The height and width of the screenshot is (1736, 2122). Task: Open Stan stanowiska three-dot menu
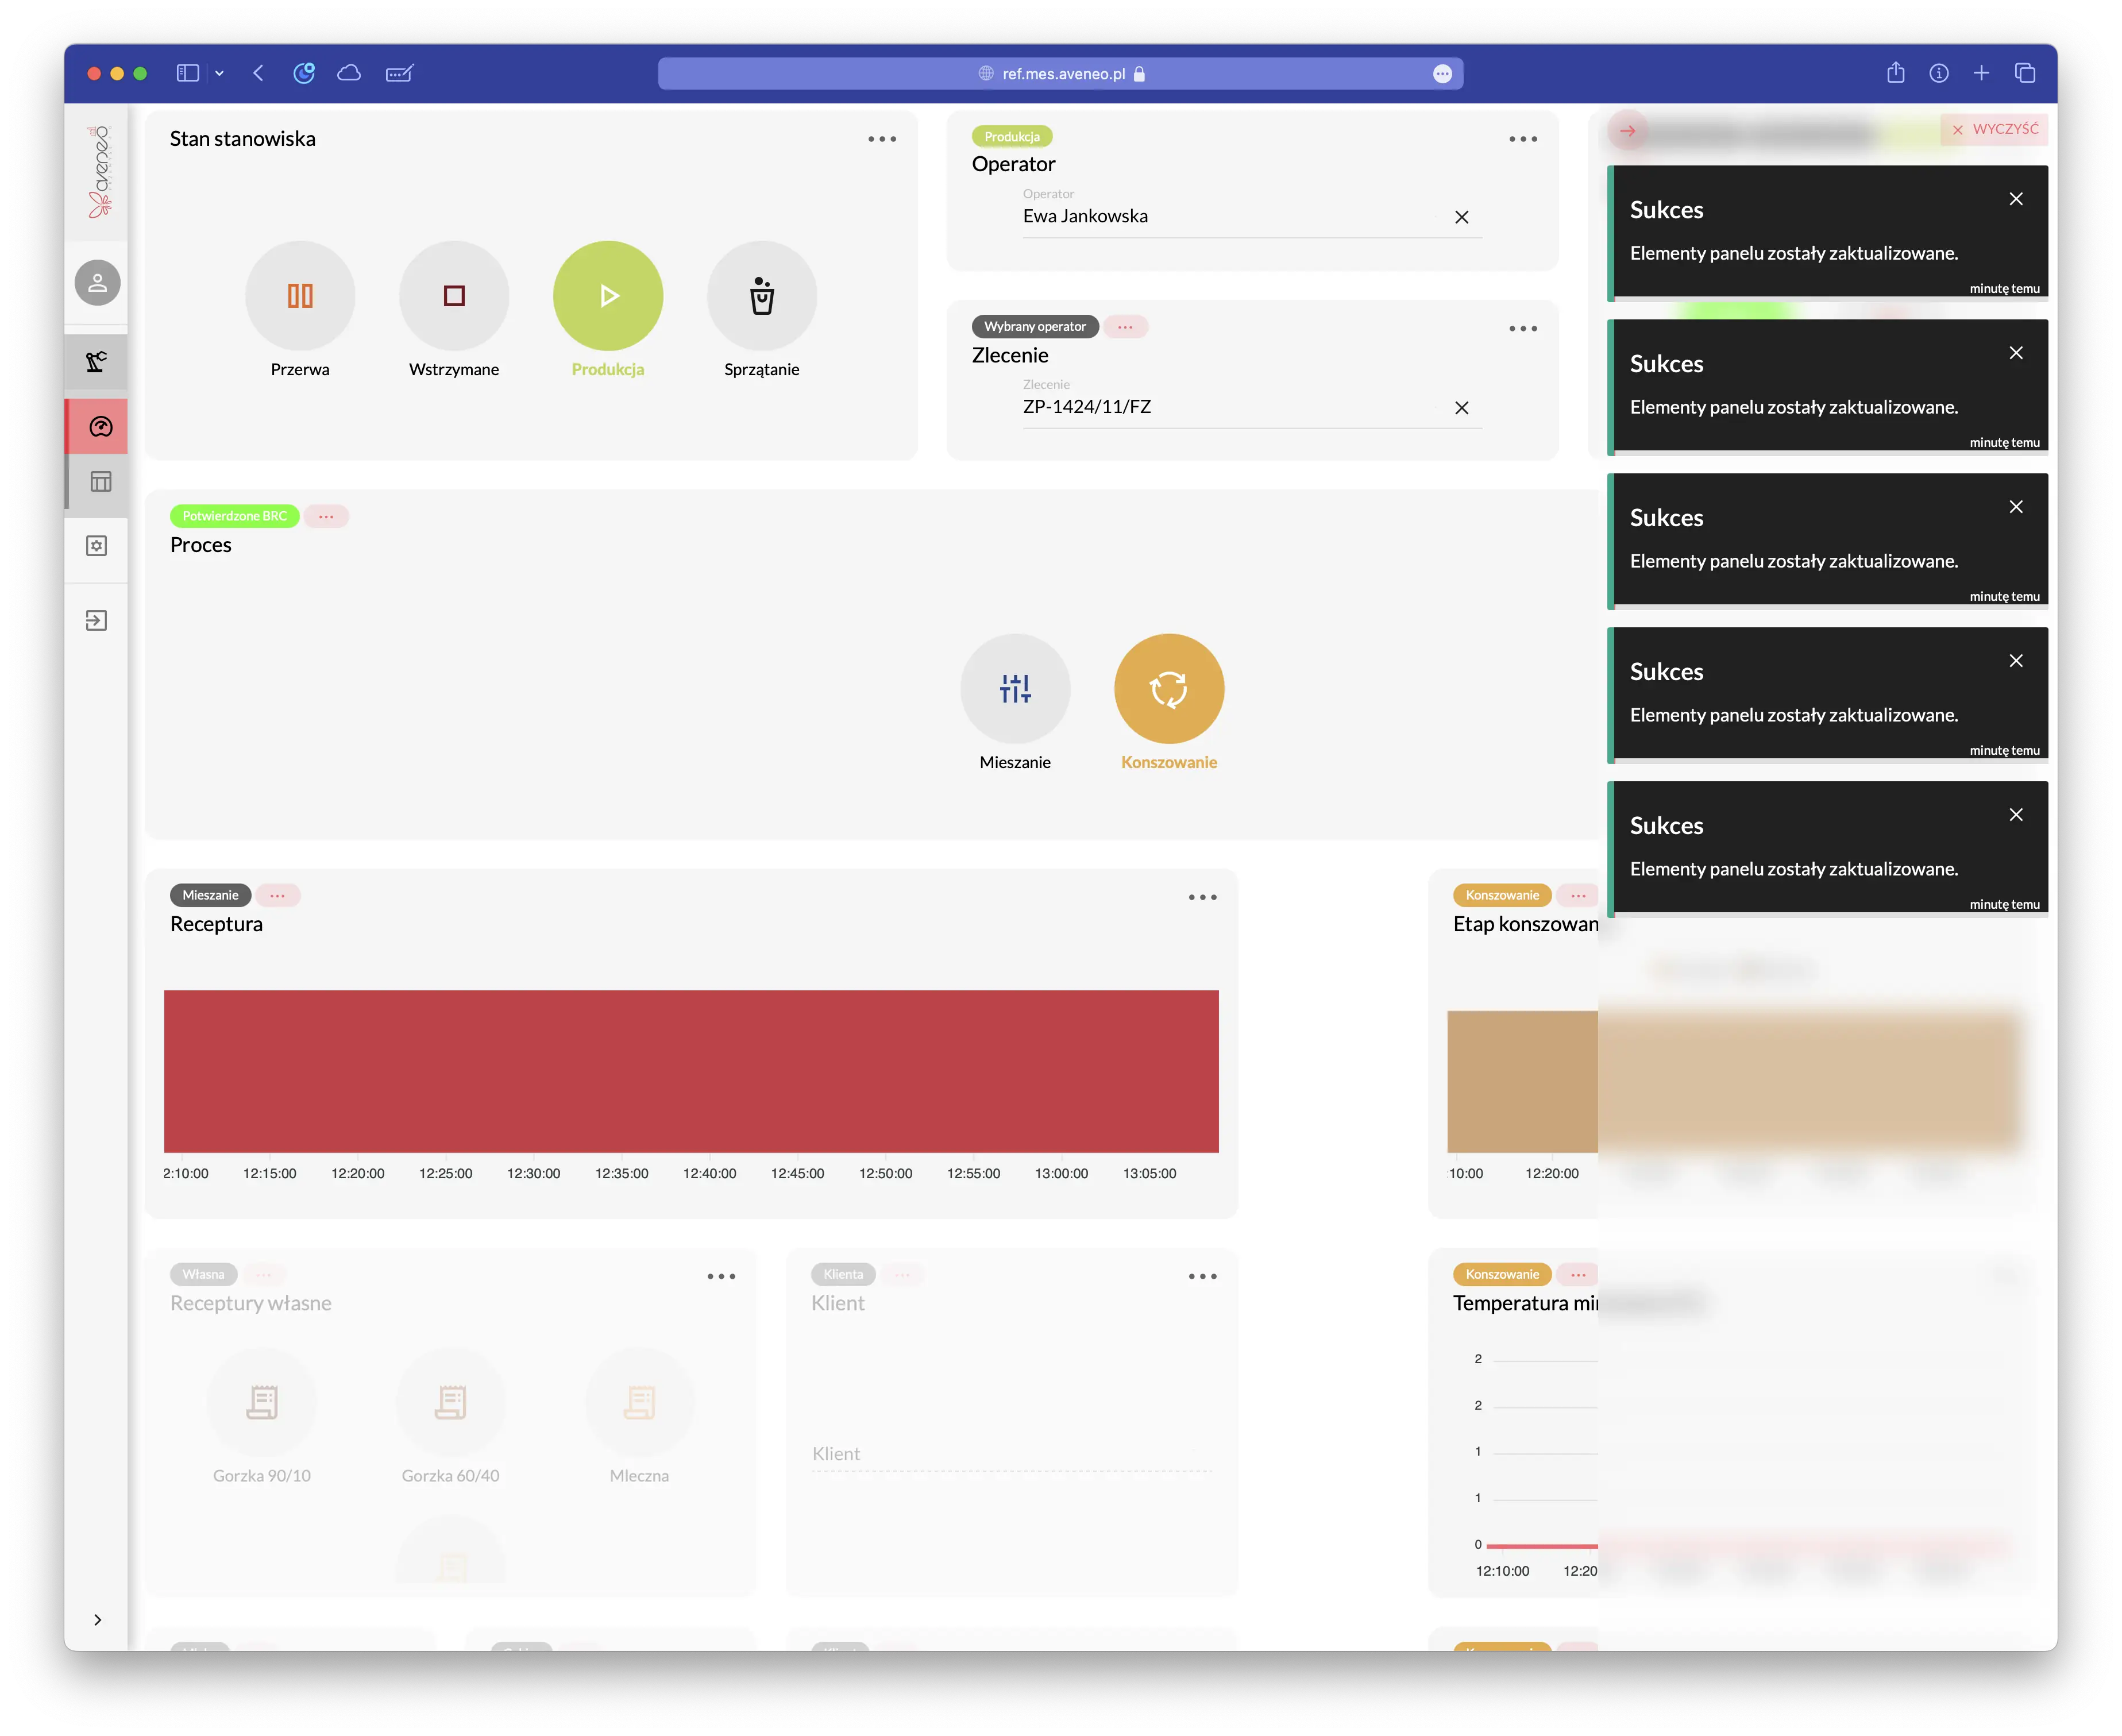pos(882,139)
